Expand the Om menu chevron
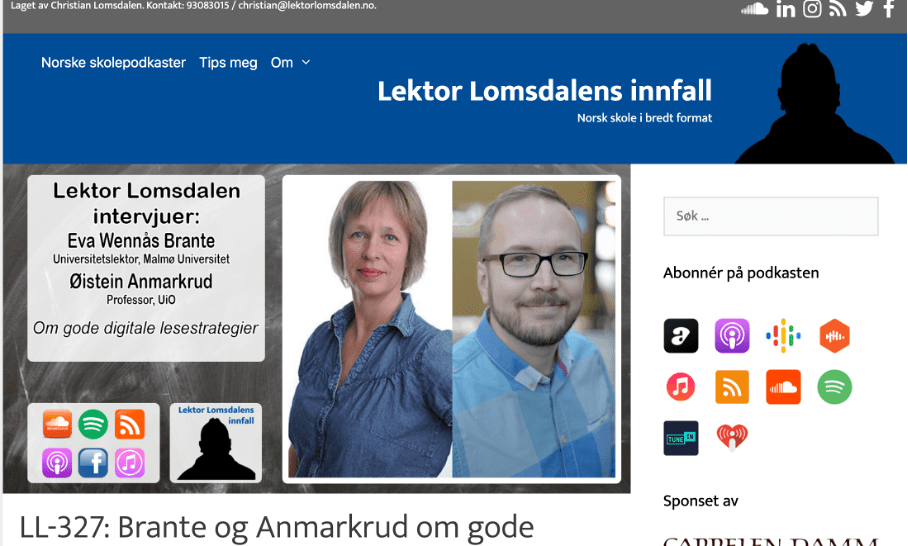 (306, 63)
